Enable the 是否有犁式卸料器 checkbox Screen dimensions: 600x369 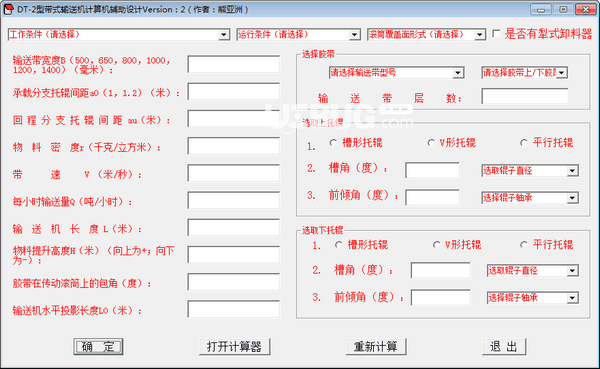click(496, 34)
